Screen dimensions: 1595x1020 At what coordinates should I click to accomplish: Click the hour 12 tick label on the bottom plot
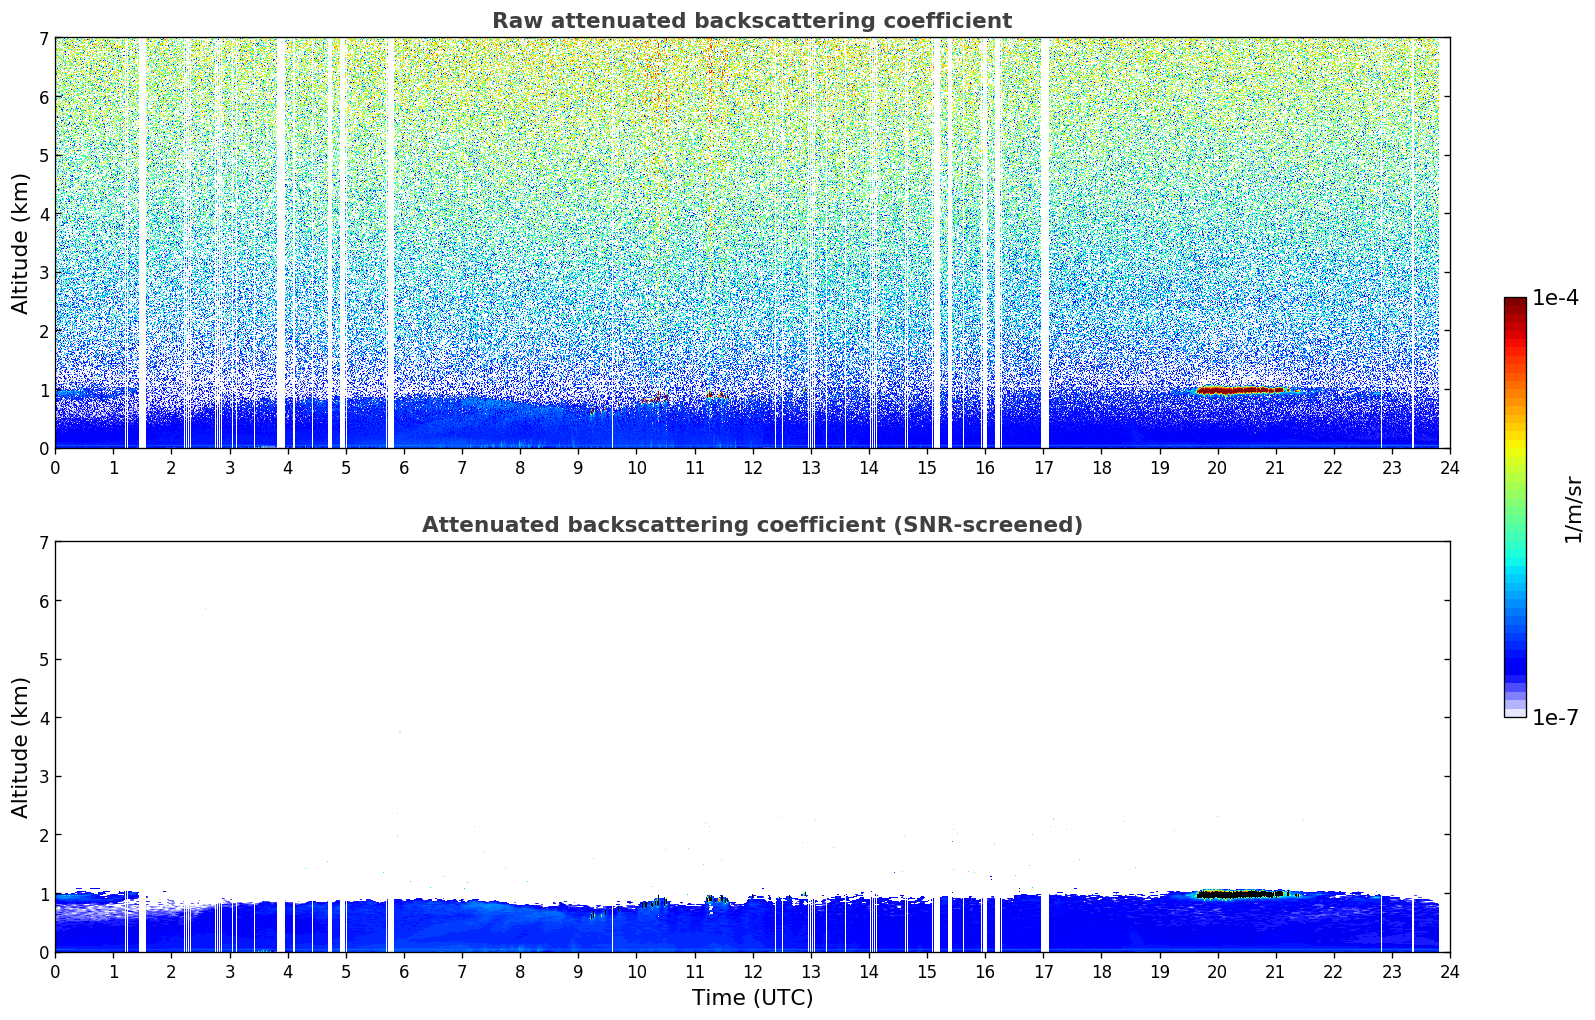[x=752, y=972]
